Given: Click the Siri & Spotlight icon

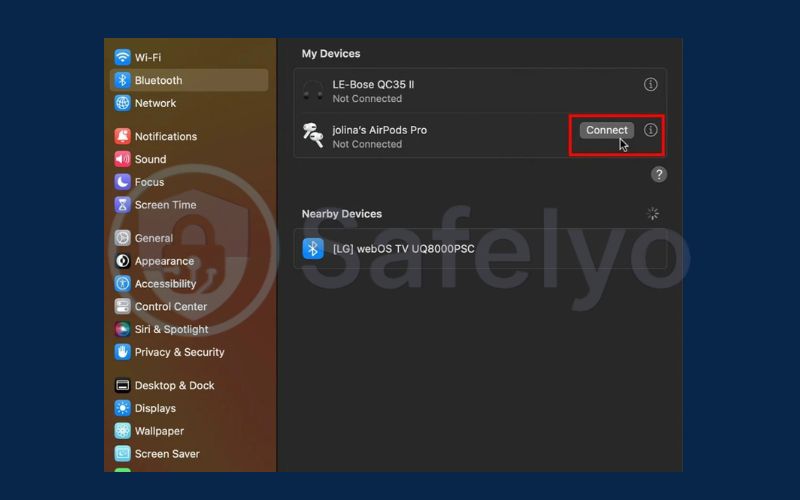Looking at the screenshot, I should pyautogui.click(x=122, y=329).
